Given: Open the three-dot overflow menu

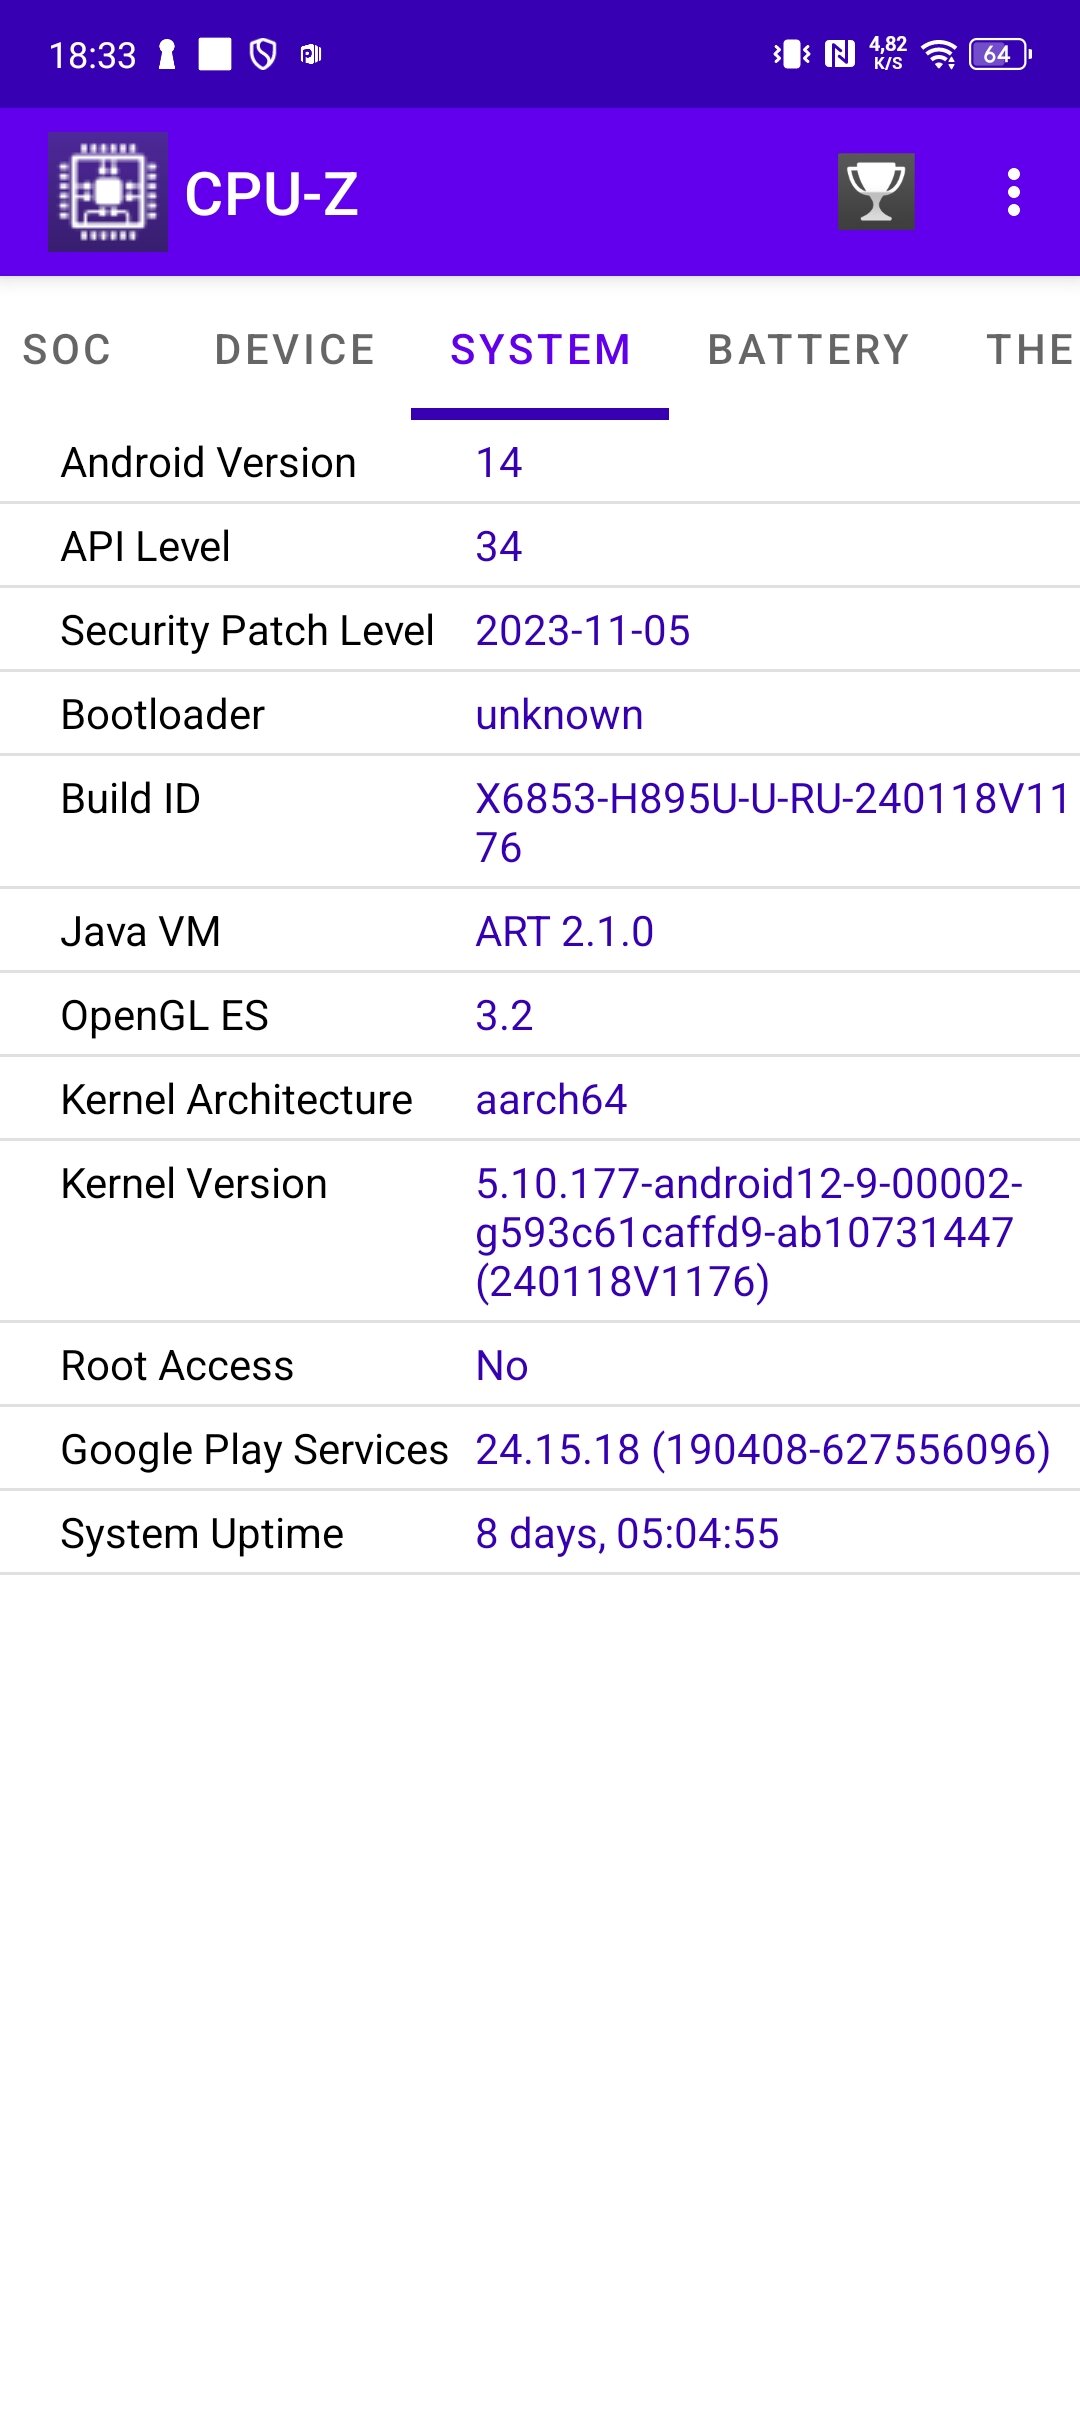Looking at the screenshot, I should 1013,192.
